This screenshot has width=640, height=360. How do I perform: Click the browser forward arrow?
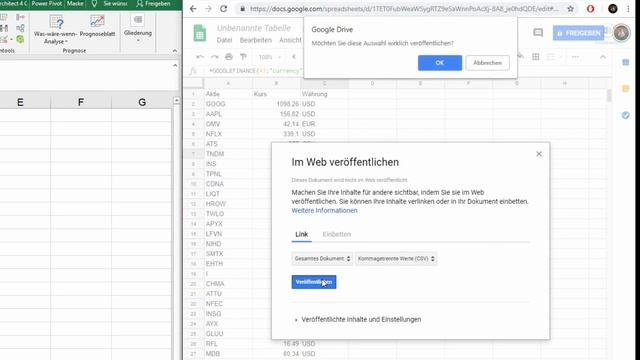point(208,9)
